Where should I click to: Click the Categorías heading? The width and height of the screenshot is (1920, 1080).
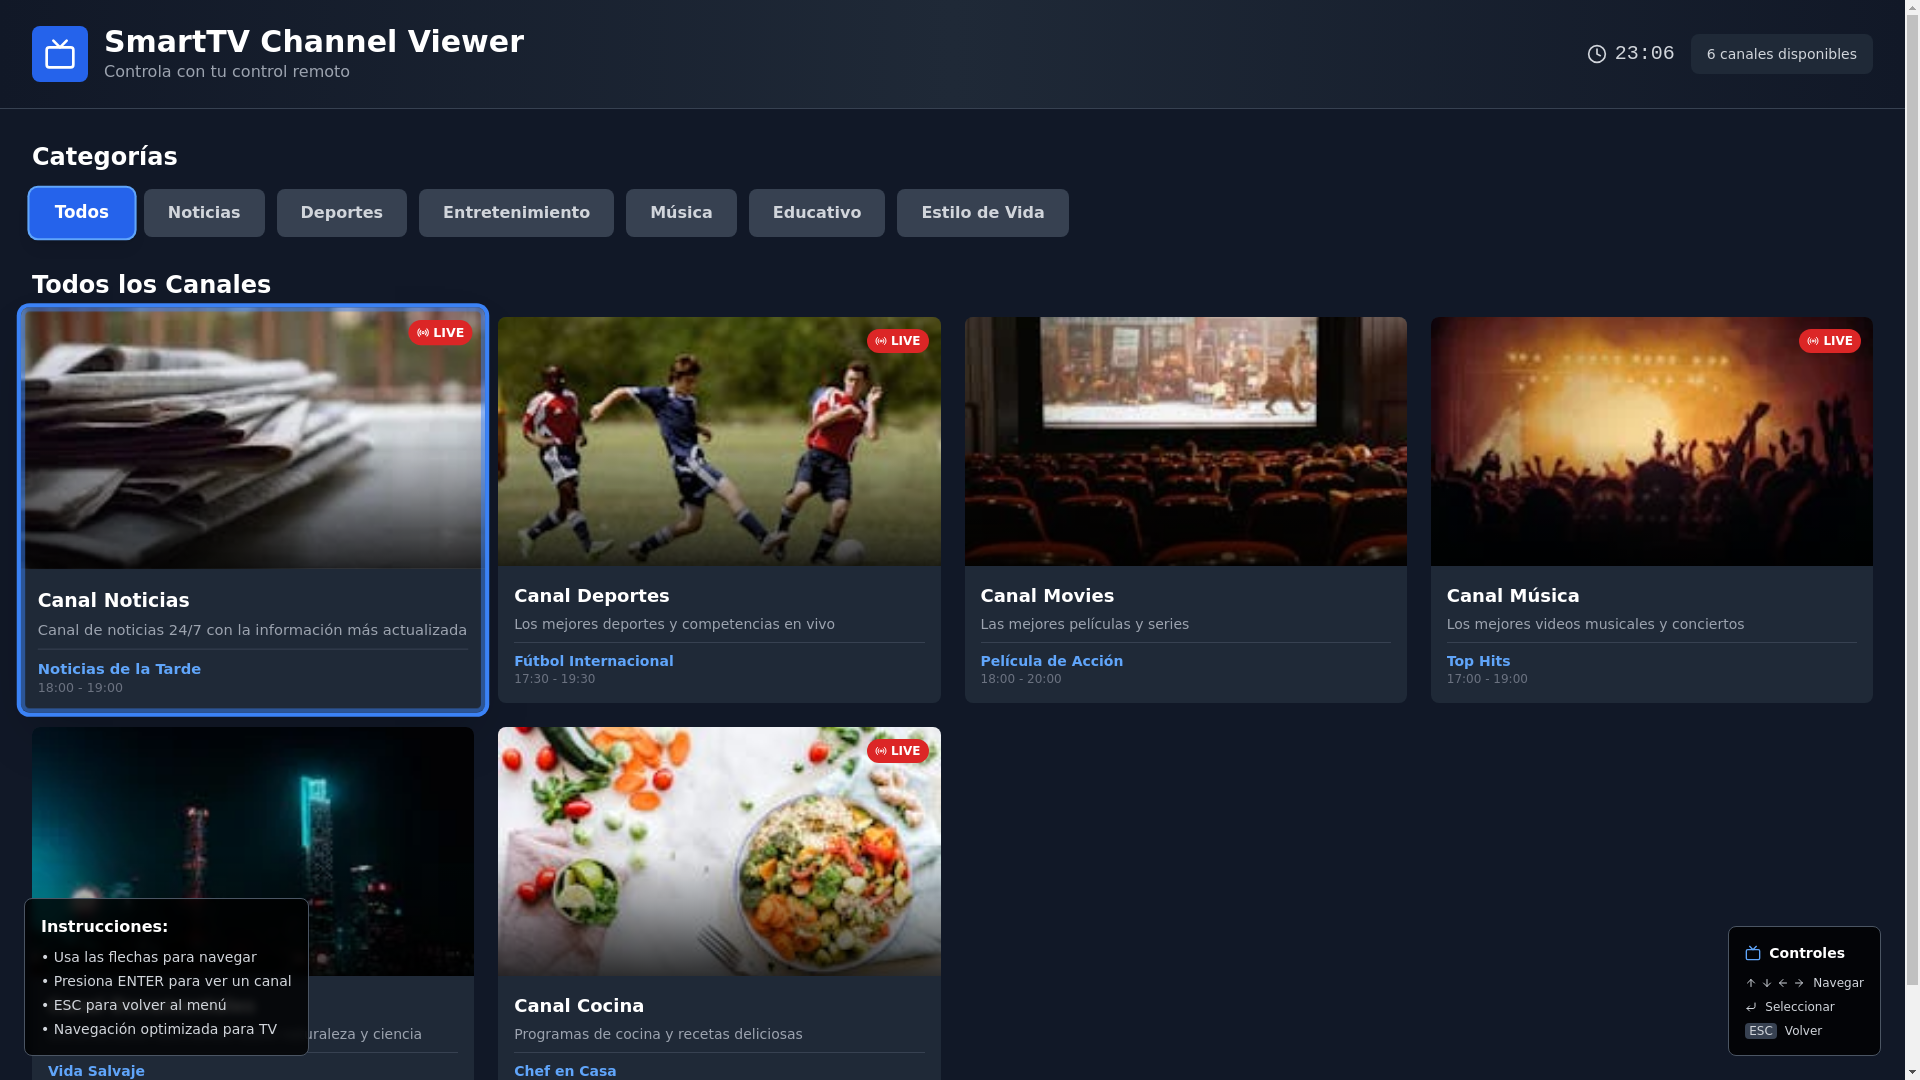[x=105, y=157]
